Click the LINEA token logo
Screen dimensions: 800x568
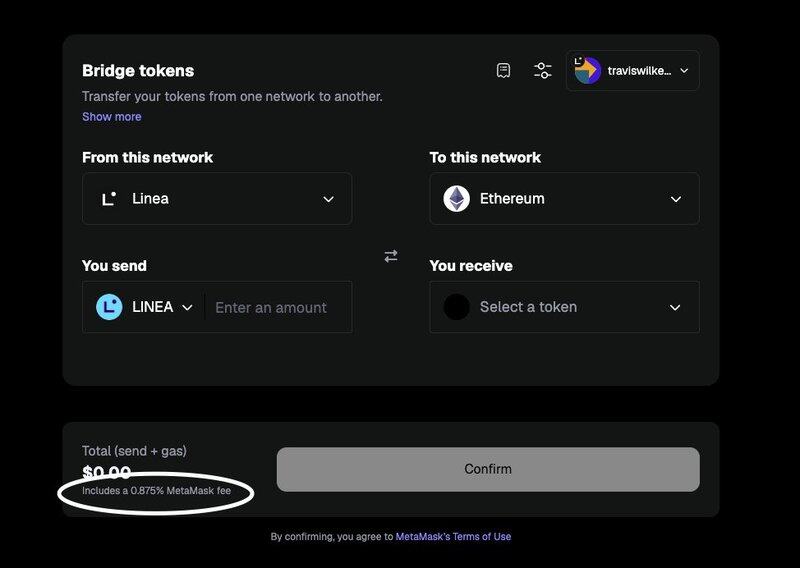(109, 307)
